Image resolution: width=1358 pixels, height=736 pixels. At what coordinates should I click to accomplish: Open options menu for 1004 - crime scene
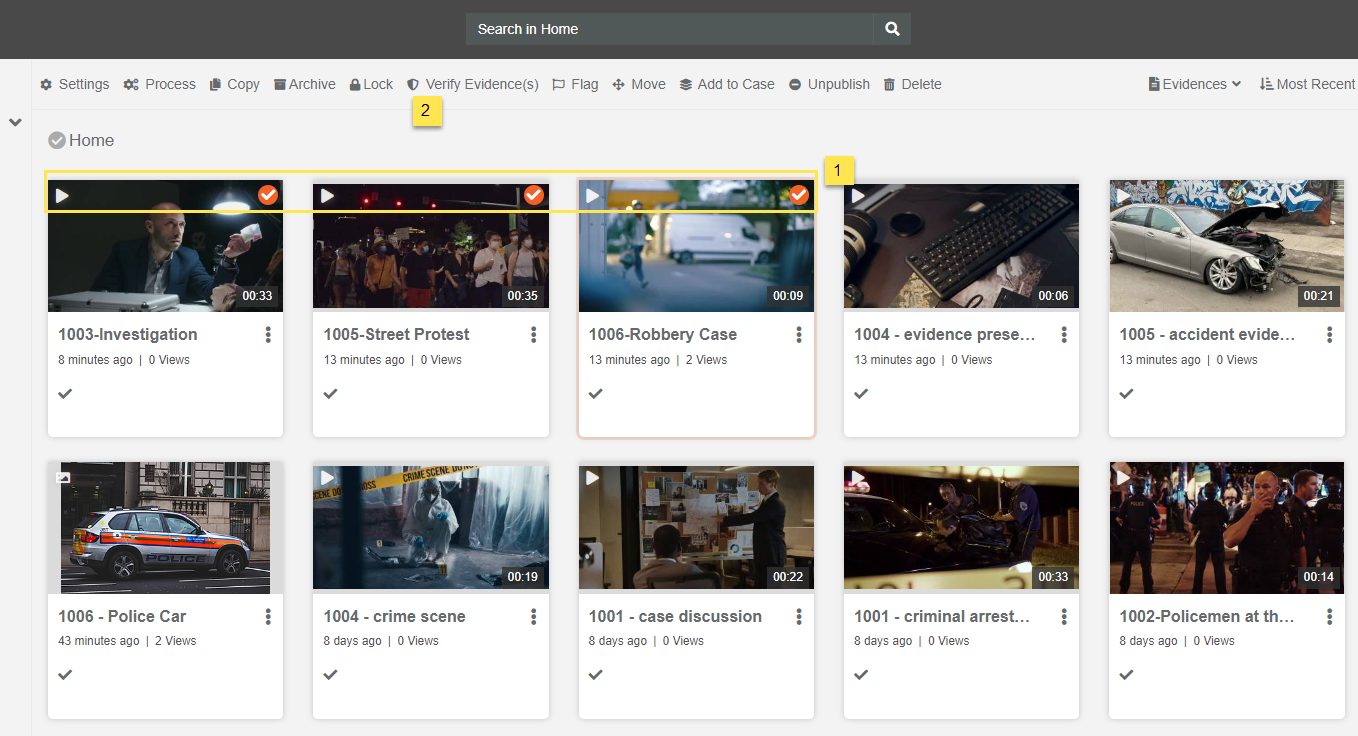pyautogui.click(x=534, y=616)
